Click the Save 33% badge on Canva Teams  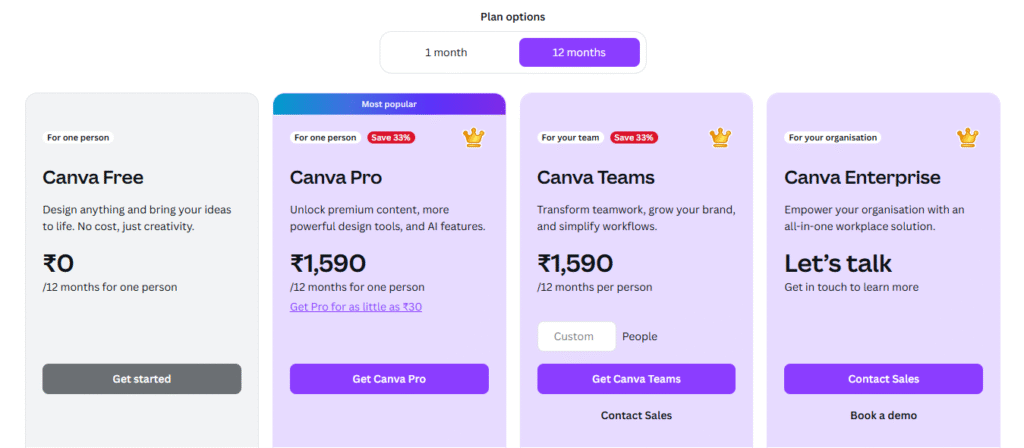point(634,138)
